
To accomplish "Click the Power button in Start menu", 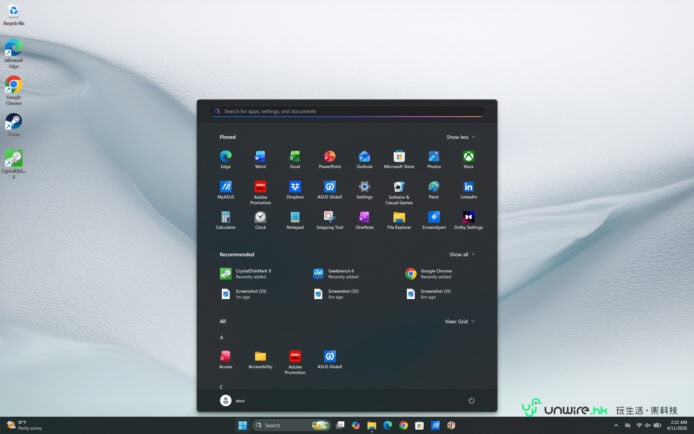I will [471, 400].
